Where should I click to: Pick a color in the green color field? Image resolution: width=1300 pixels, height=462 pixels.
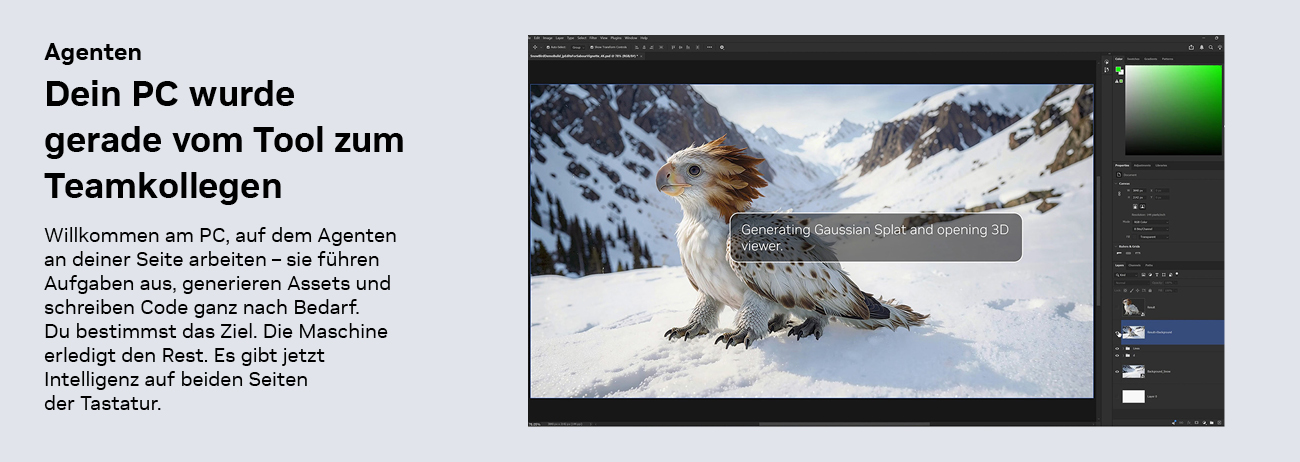pyautogui.click(x=1173, y=110)
